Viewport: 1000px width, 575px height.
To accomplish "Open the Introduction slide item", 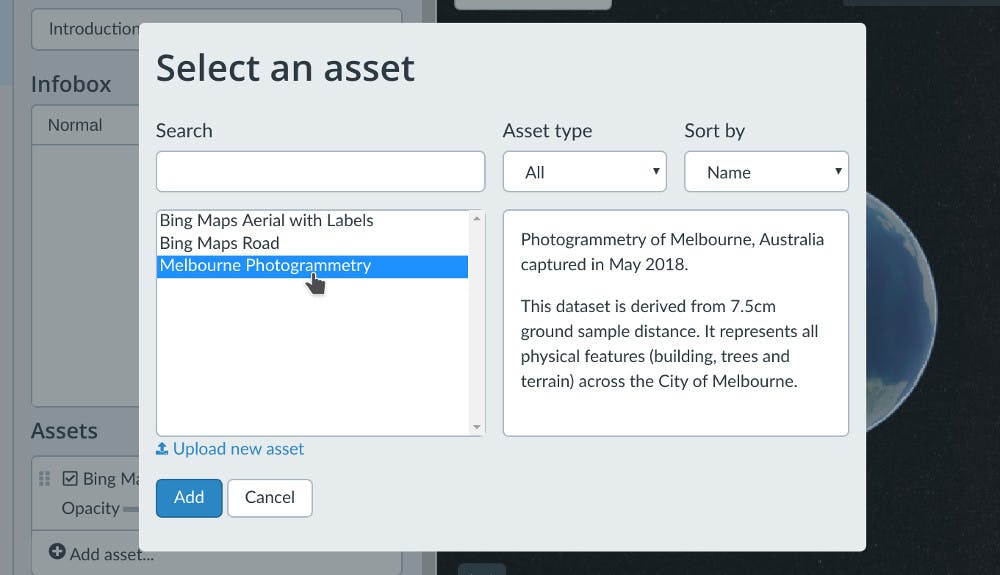I will [x=85, y=29].
